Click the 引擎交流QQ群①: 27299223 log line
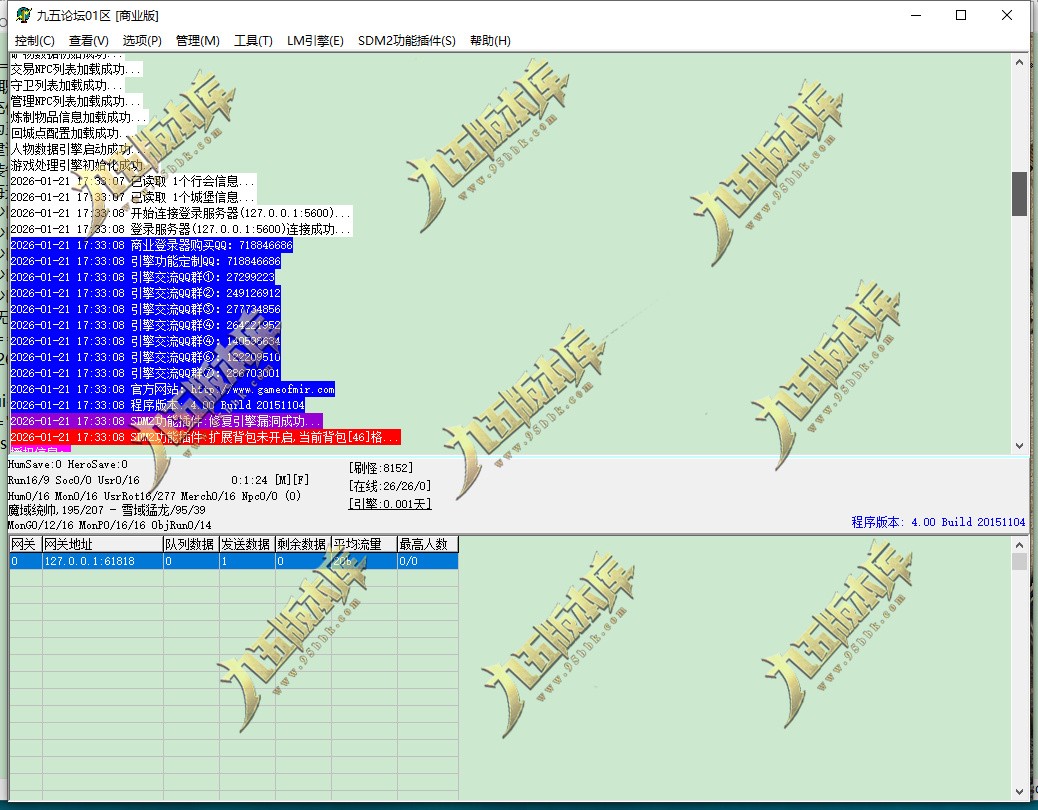 coord(142,277)
